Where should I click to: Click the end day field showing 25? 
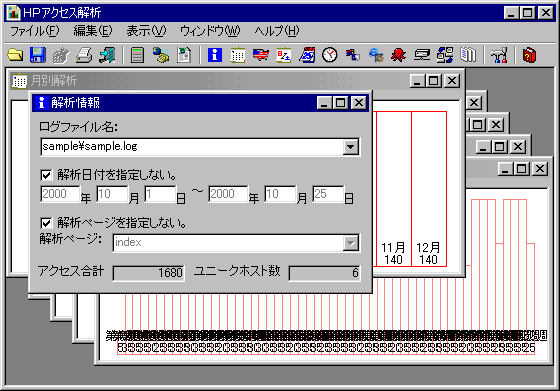point(328,194)
